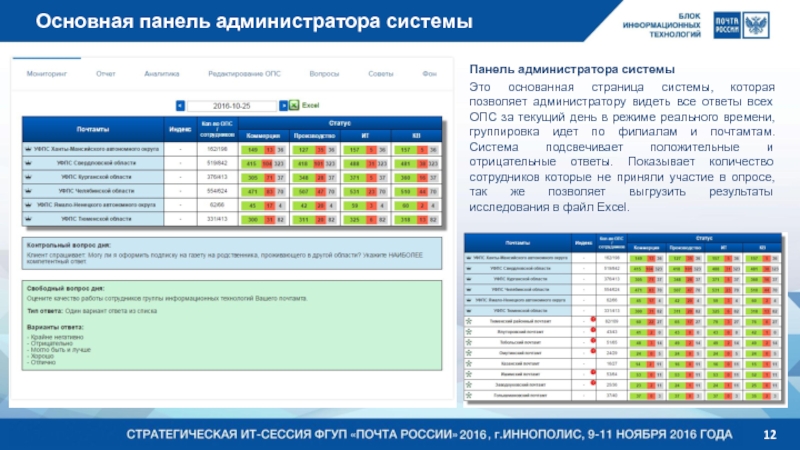Go to the next date with right arrow
This screenshot has width=800, height=450.
[283, 106]
